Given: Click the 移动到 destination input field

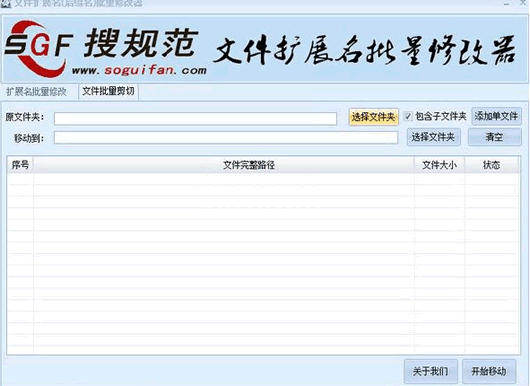Looking at the screenshot, I should (226, 138).
